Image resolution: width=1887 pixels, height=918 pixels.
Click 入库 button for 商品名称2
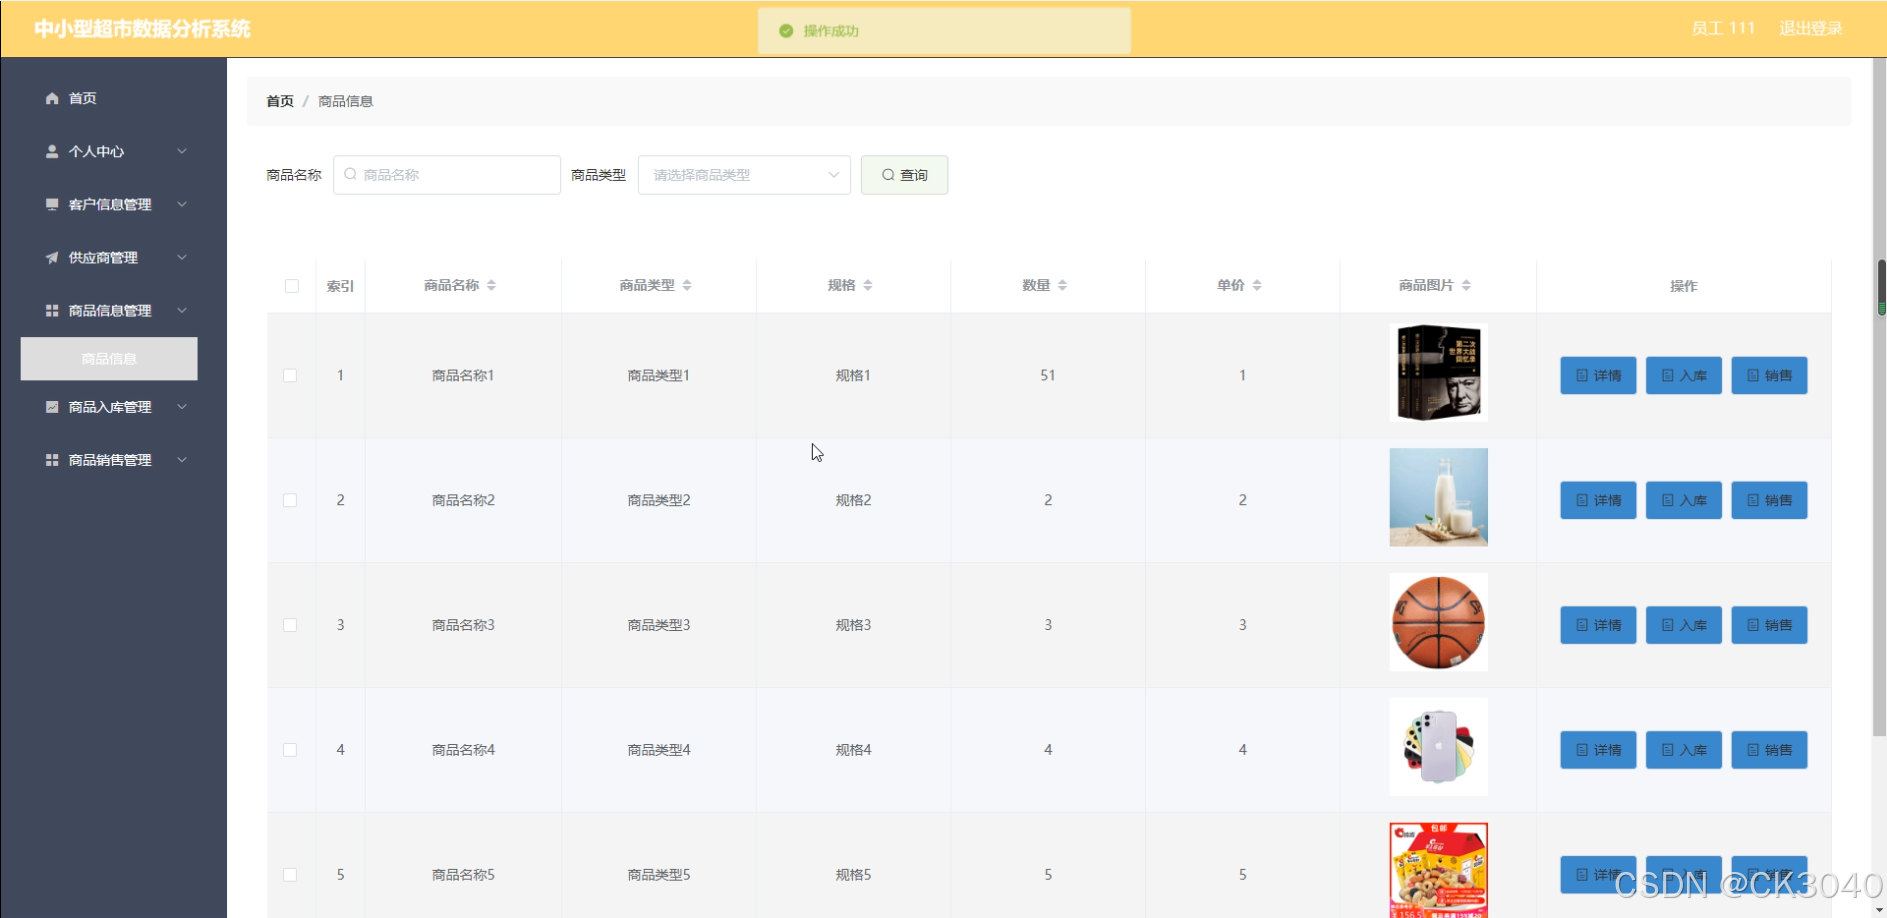pyautogui.click(x=1683, y=500)
